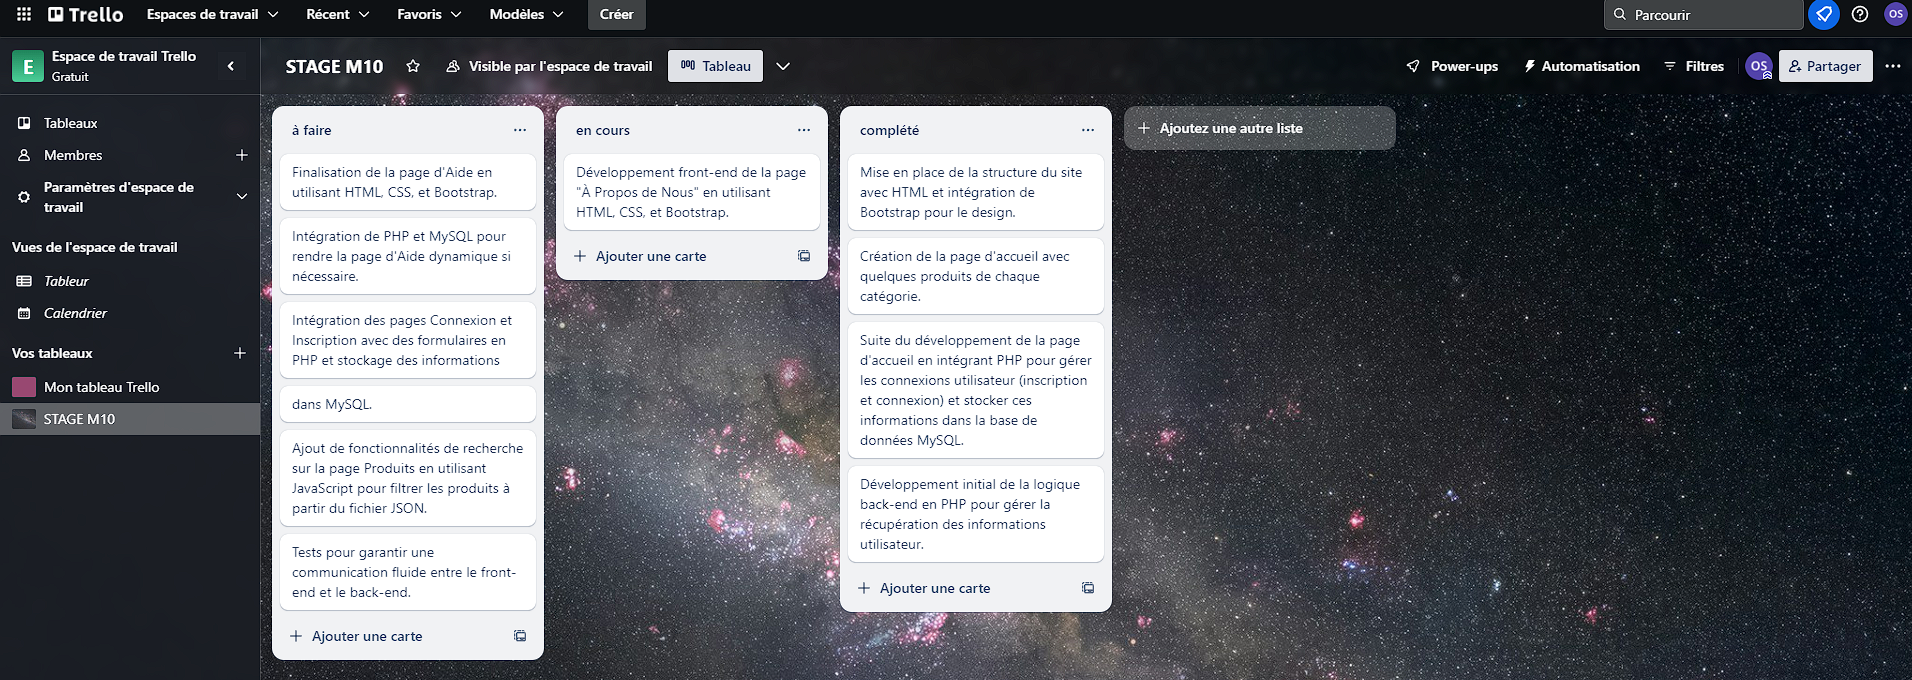
Task: Click the Calendrier view icon
Action: (24, 313)
